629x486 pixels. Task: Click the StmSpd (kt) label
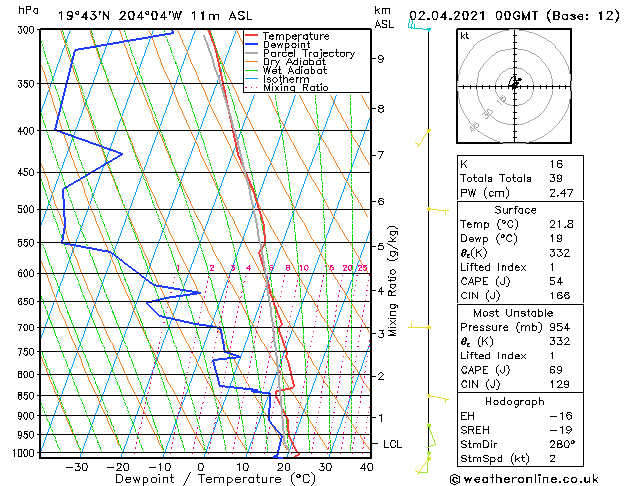pyautogui.click(x=495, y=459)
